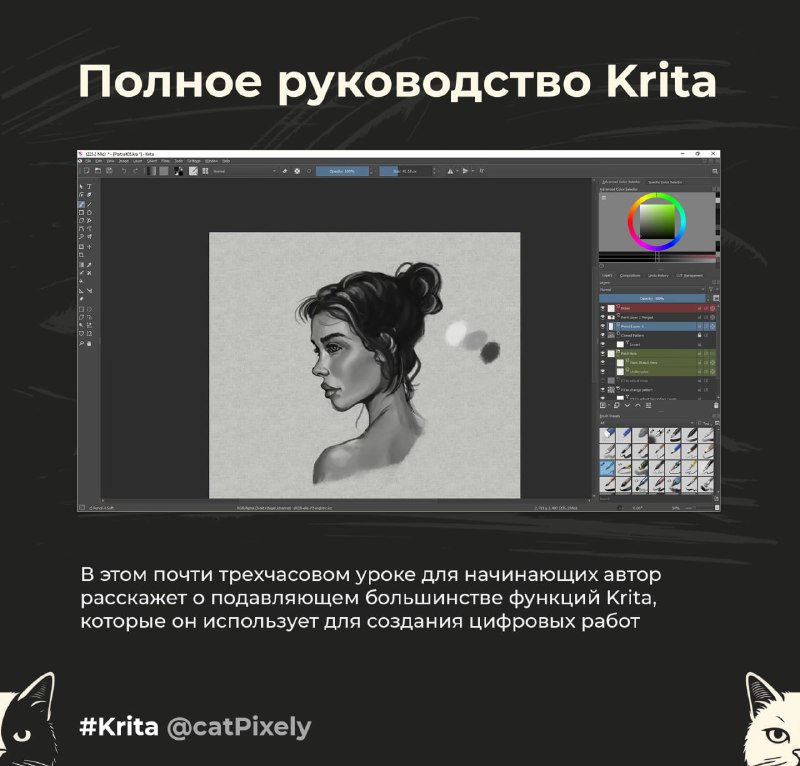Image resolution: width=800 pixels, height=766 pixels.
Task: Open the foreground/background color swatch
Action: click(178, 171)
